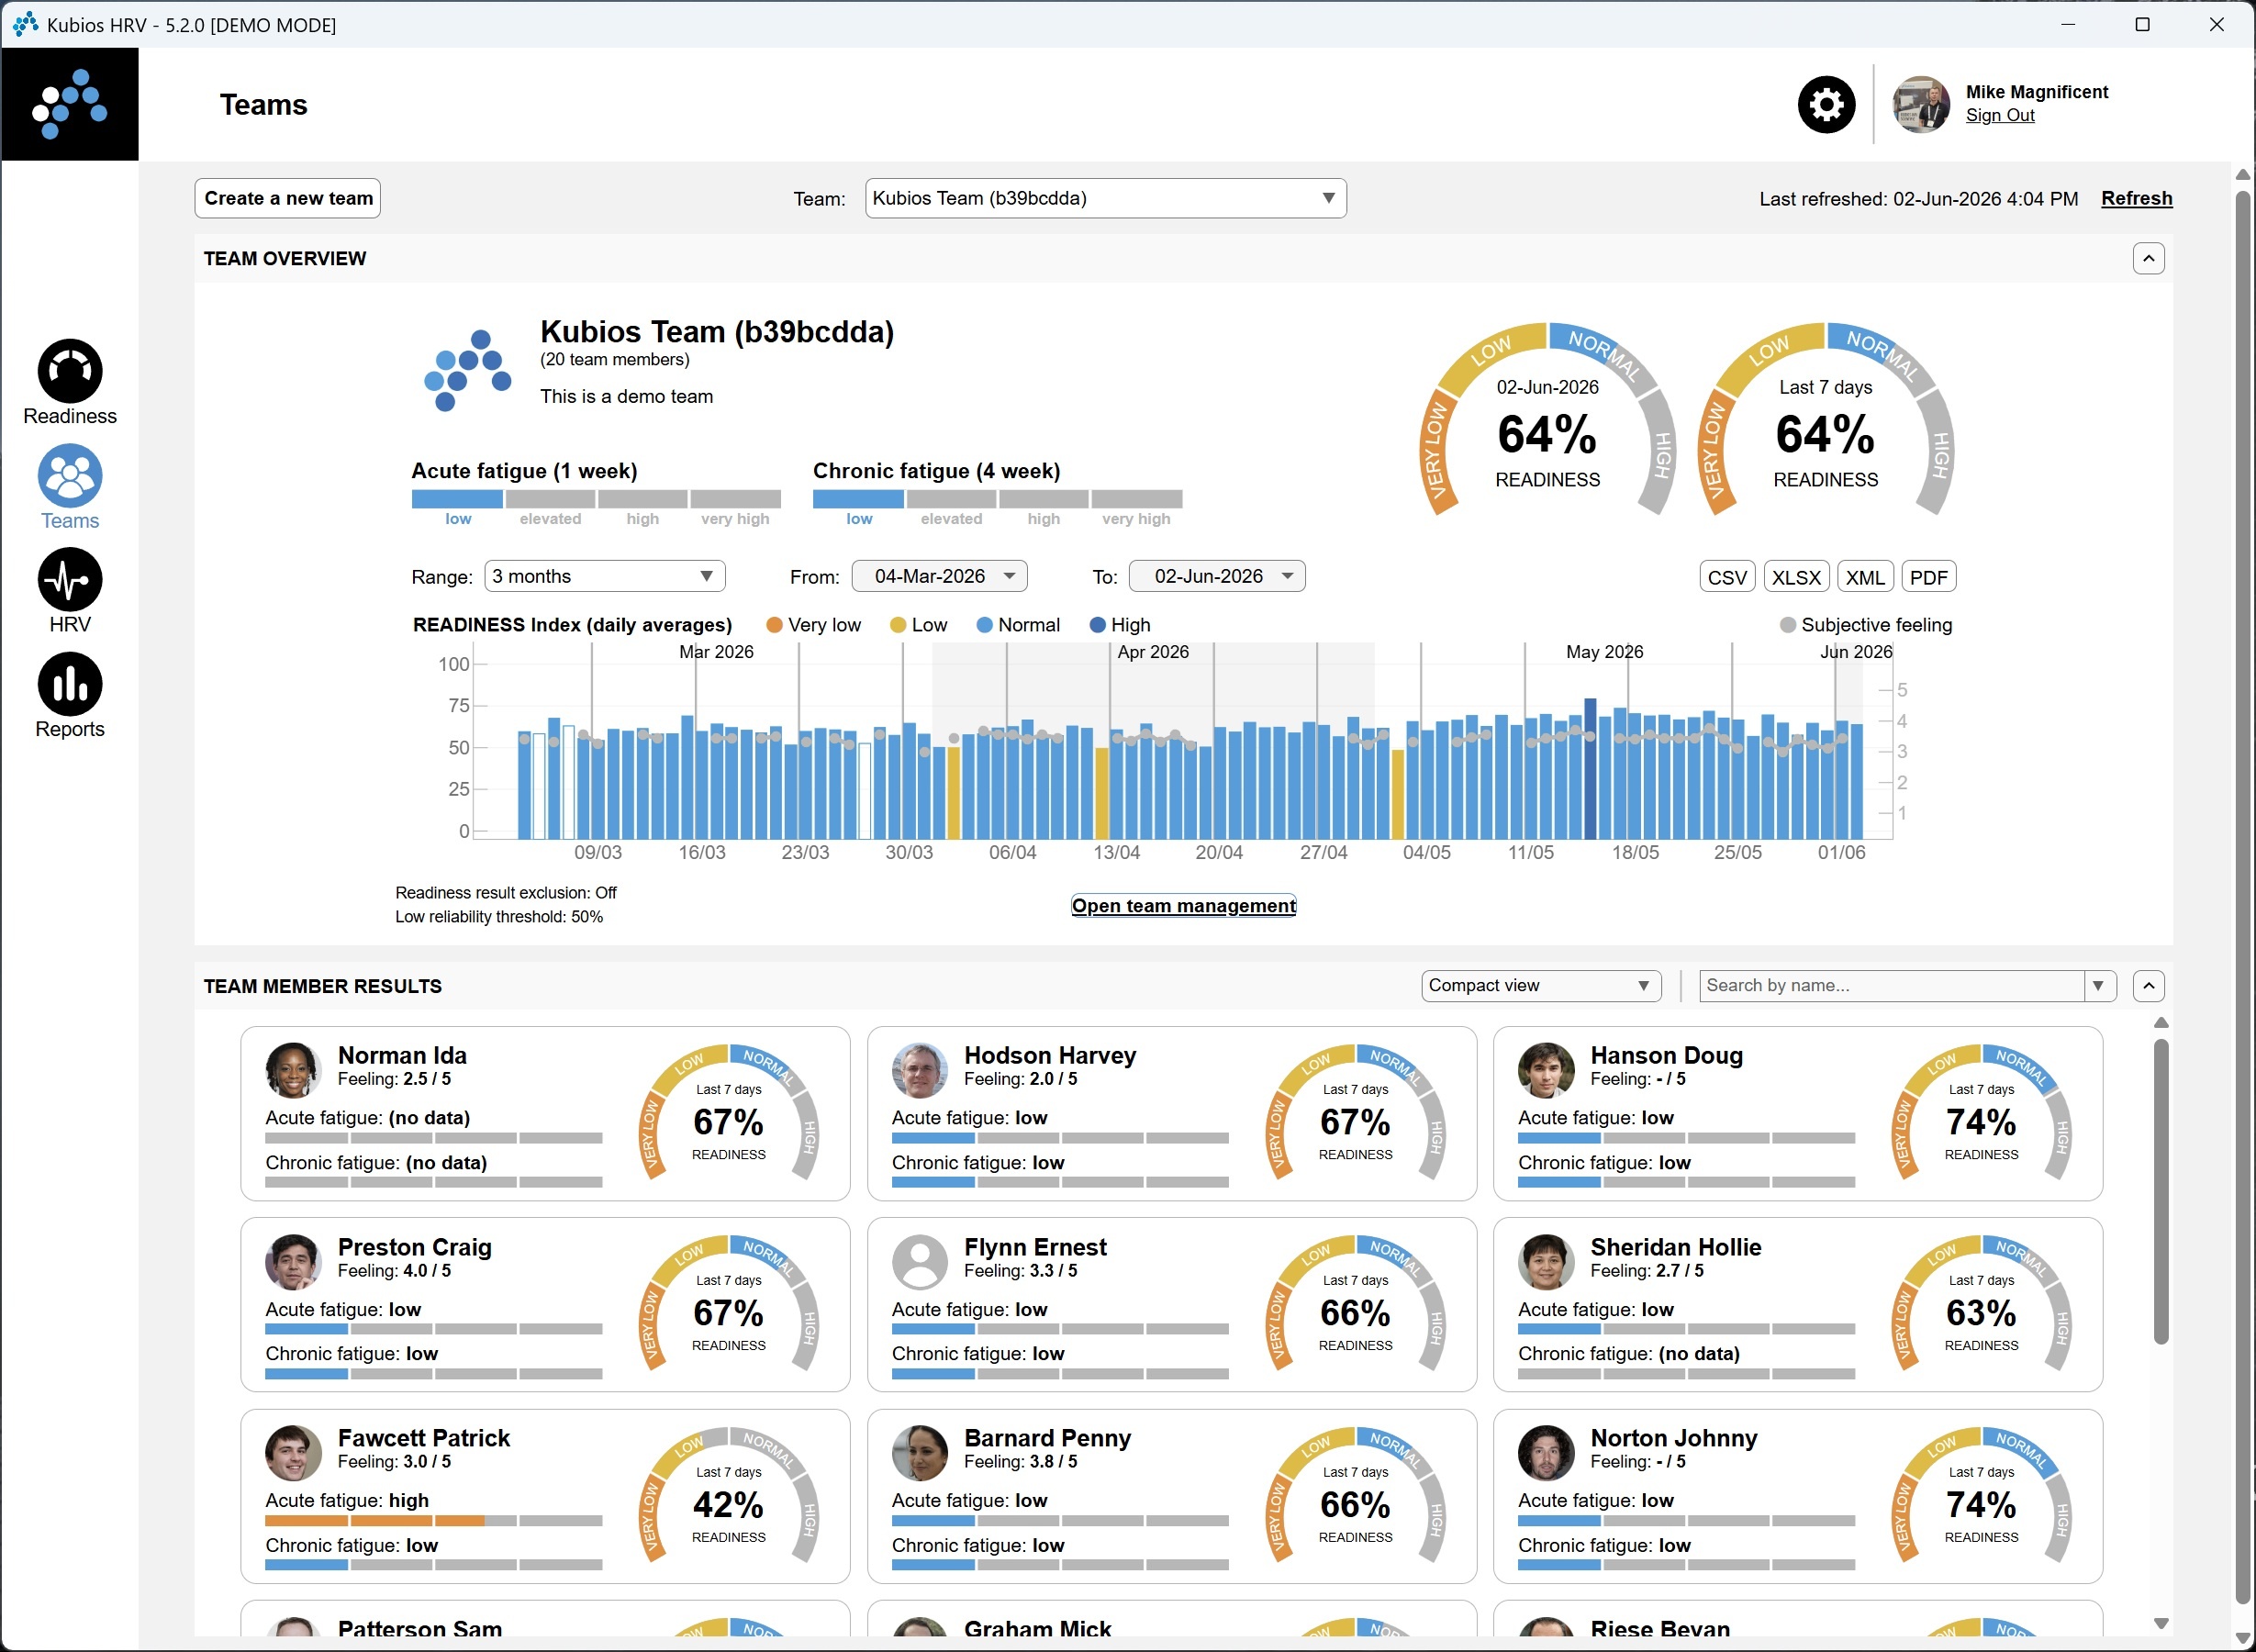The height and width of the screenshot is (1652, 2256).
Task: Toggle the Subjective feeling legend marker
Action: point(1788,625)
